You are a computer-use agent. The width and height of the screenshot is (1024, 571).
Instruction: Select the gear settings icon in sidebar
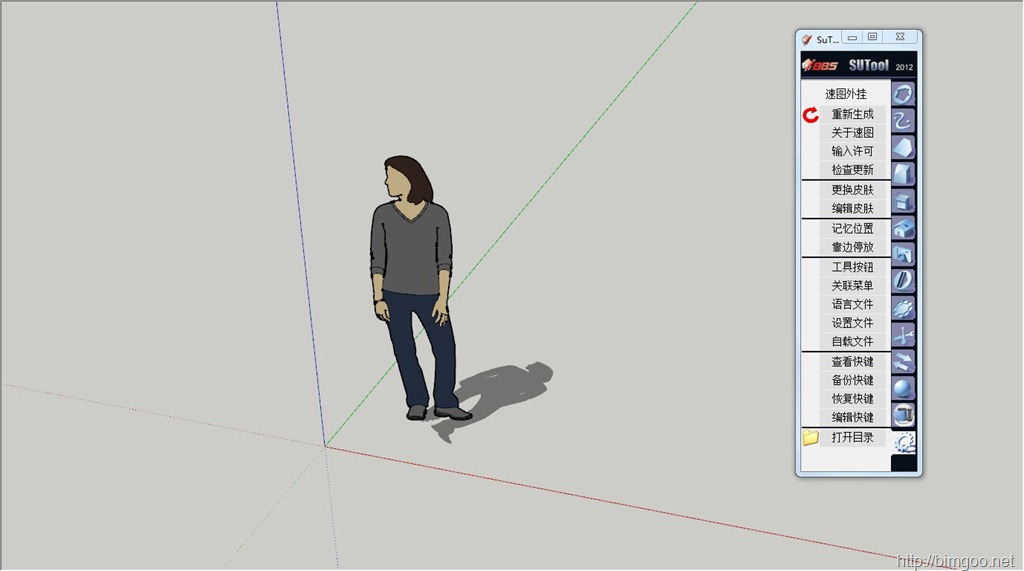click(x=904, y=441)
